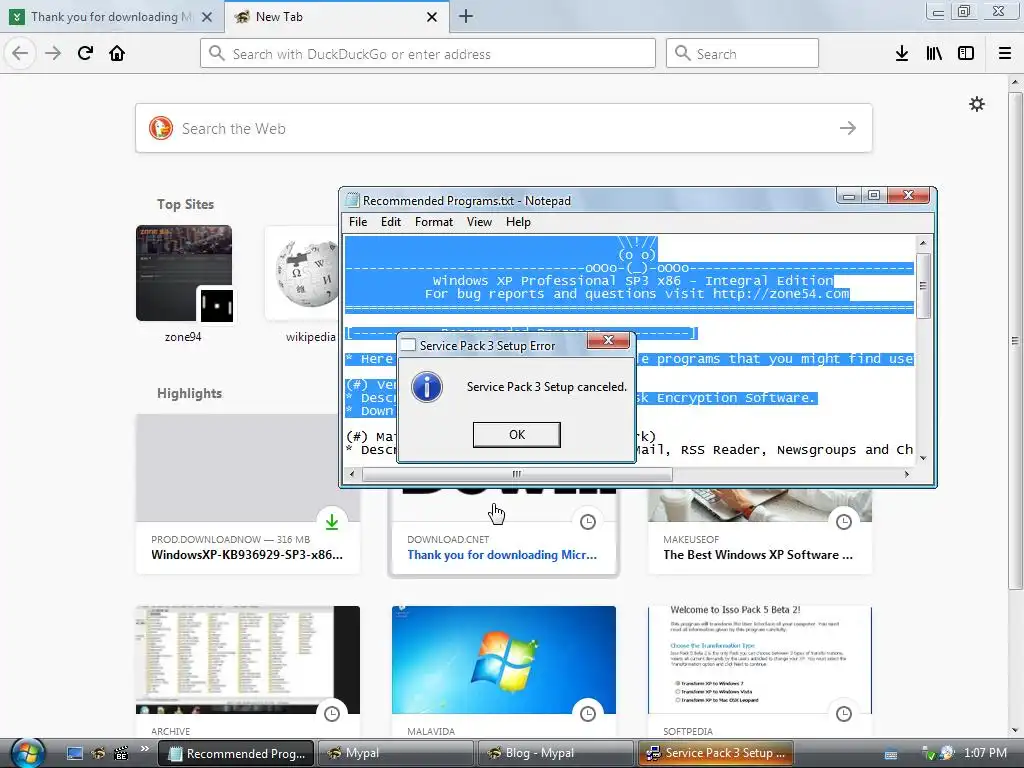Click the Show Desktop quick launch icon
Screen dimensions: 1024x768
coord(74,753)
